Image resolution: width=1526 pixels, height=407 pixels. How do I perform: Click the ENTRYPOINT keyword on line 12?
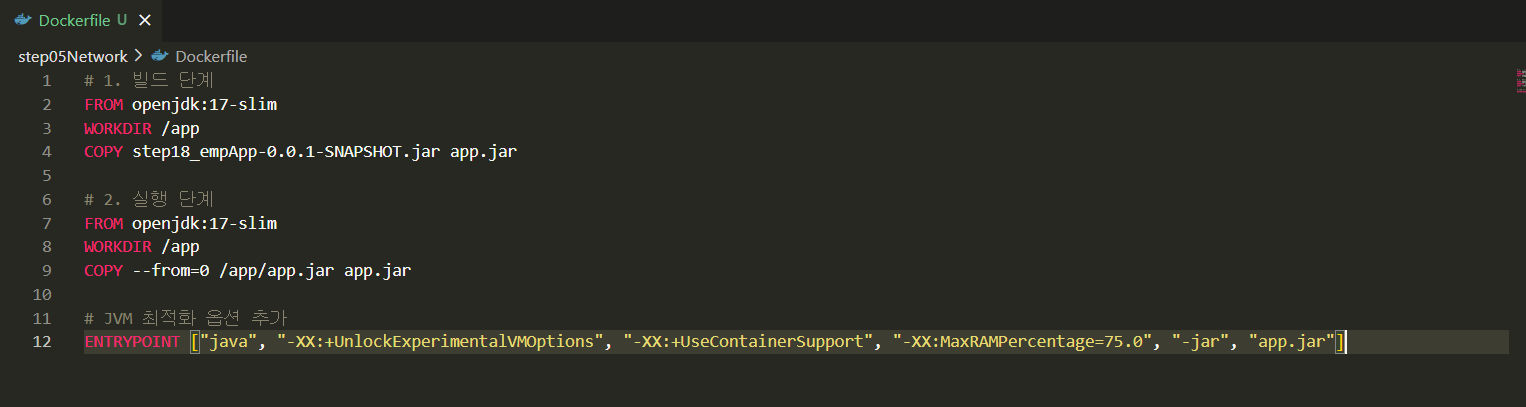(132, 342)
